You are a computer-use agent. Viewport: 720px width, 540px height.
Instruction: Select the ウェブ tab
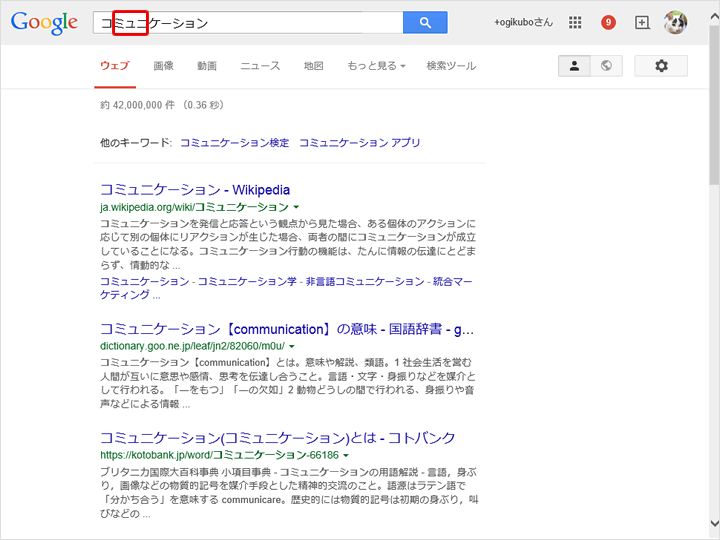point(115,66)
